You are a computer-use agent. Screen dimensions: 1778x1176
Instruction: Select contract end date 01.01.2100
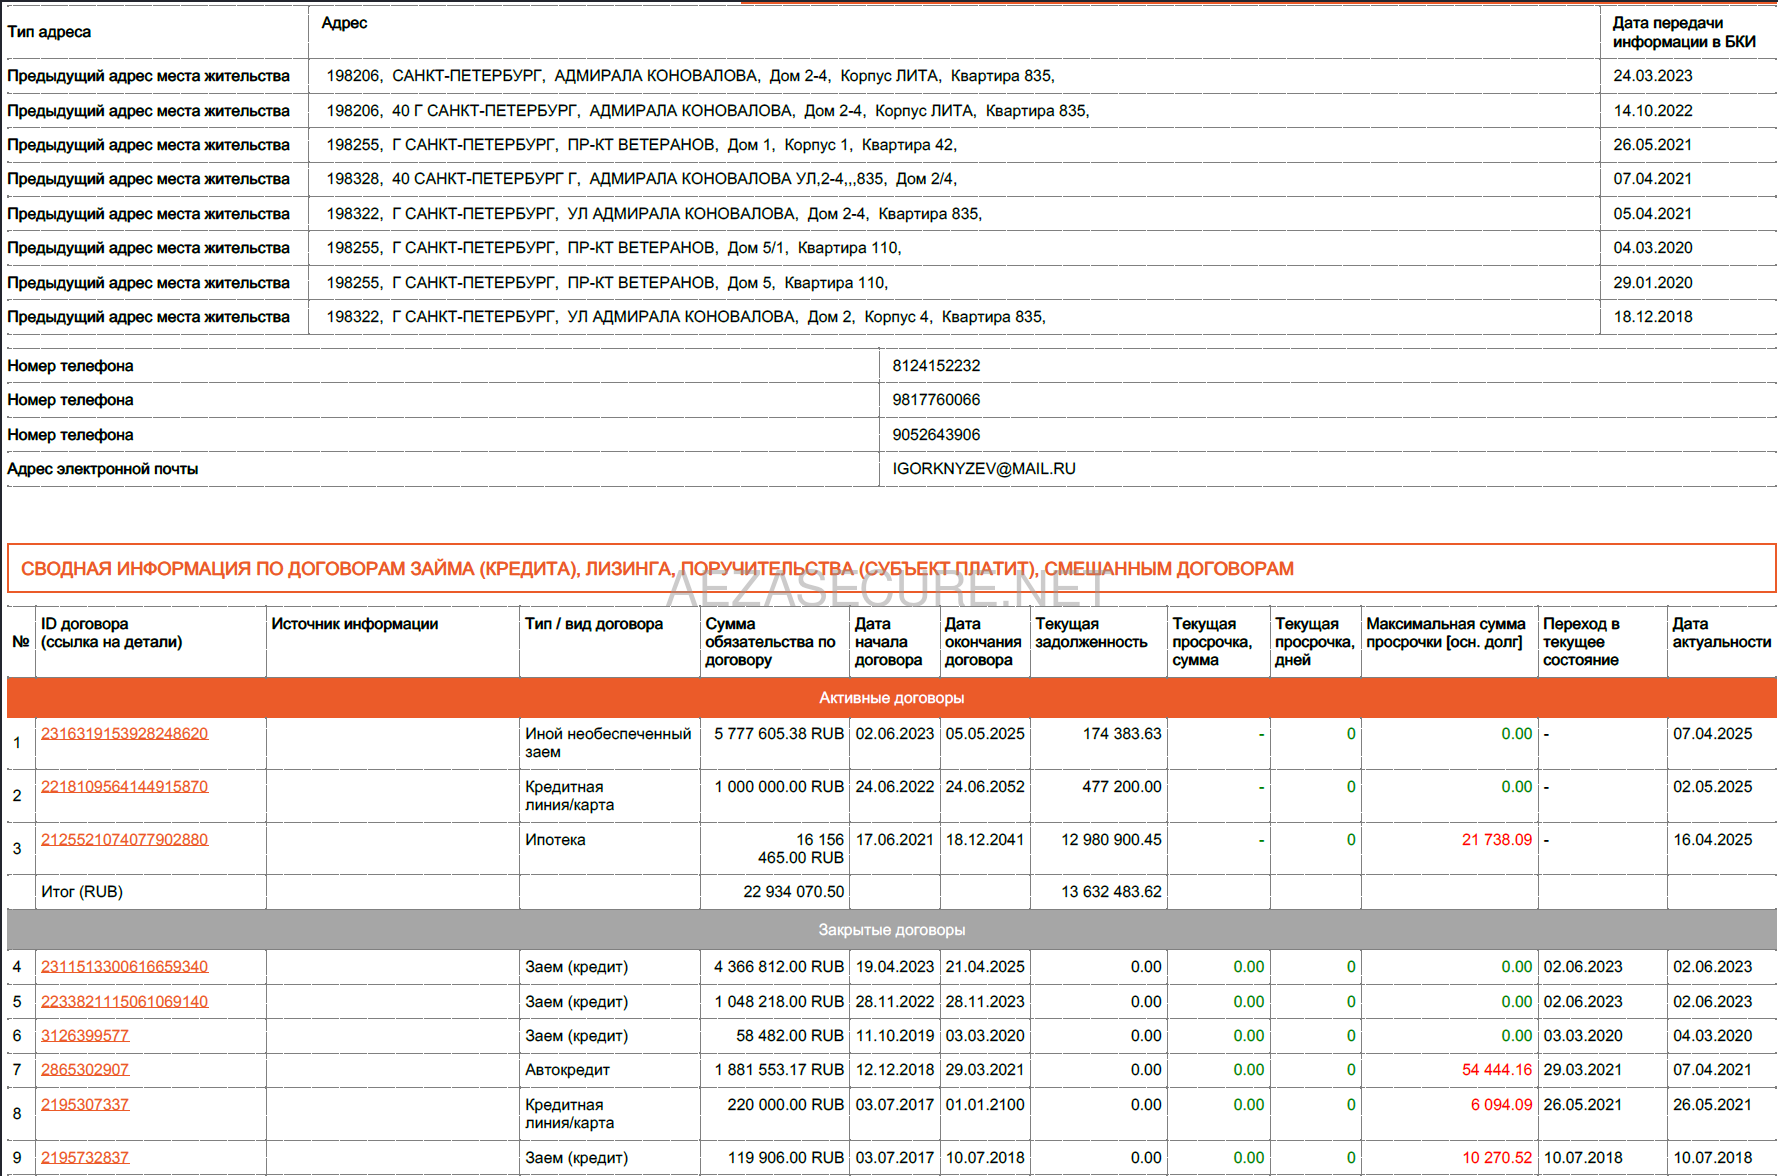(985, 1105)
